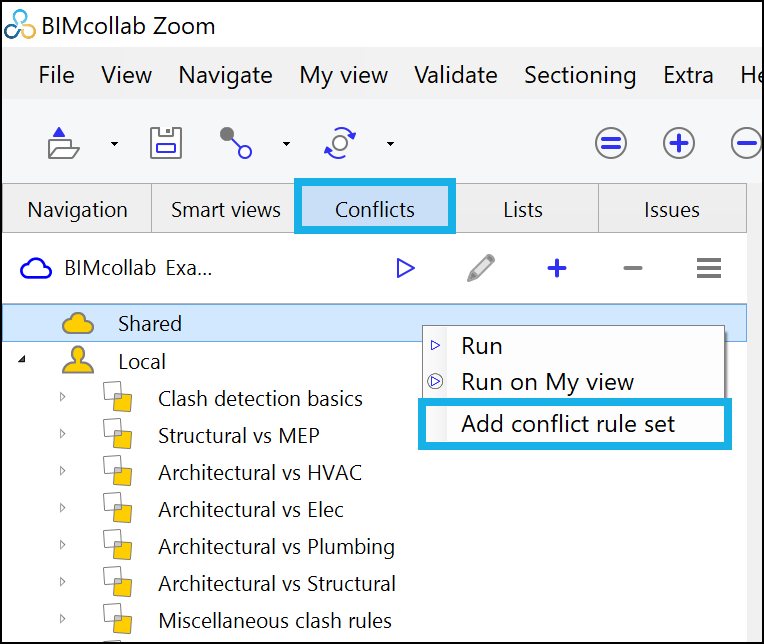Screen dimensions: 764x644
Task: Open the Extra menu
Action: (688, 75)
